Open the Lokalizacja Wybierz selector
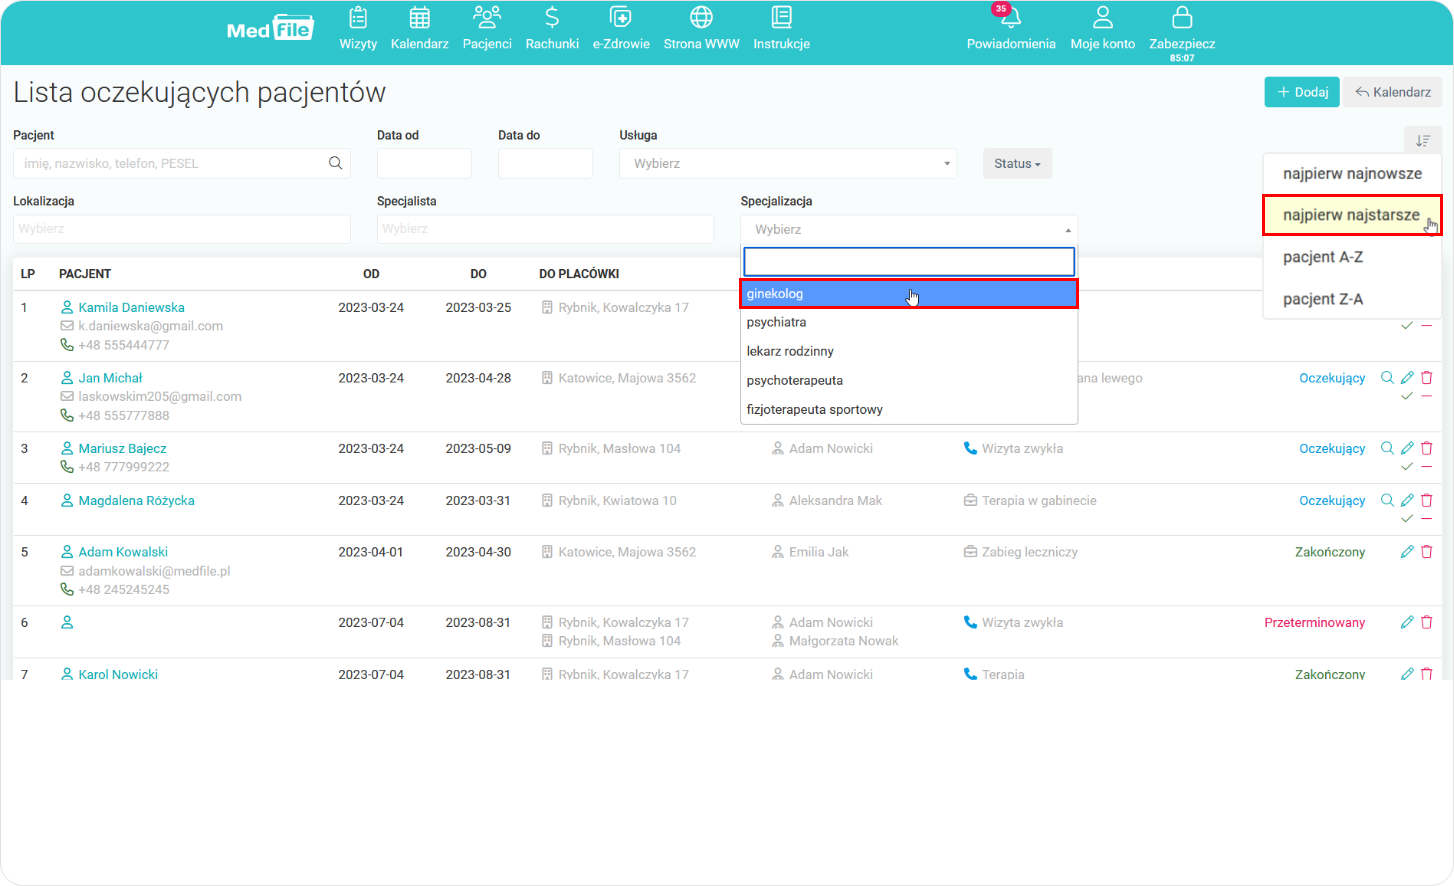1454x886 pixels. click(x=182, y=229)
